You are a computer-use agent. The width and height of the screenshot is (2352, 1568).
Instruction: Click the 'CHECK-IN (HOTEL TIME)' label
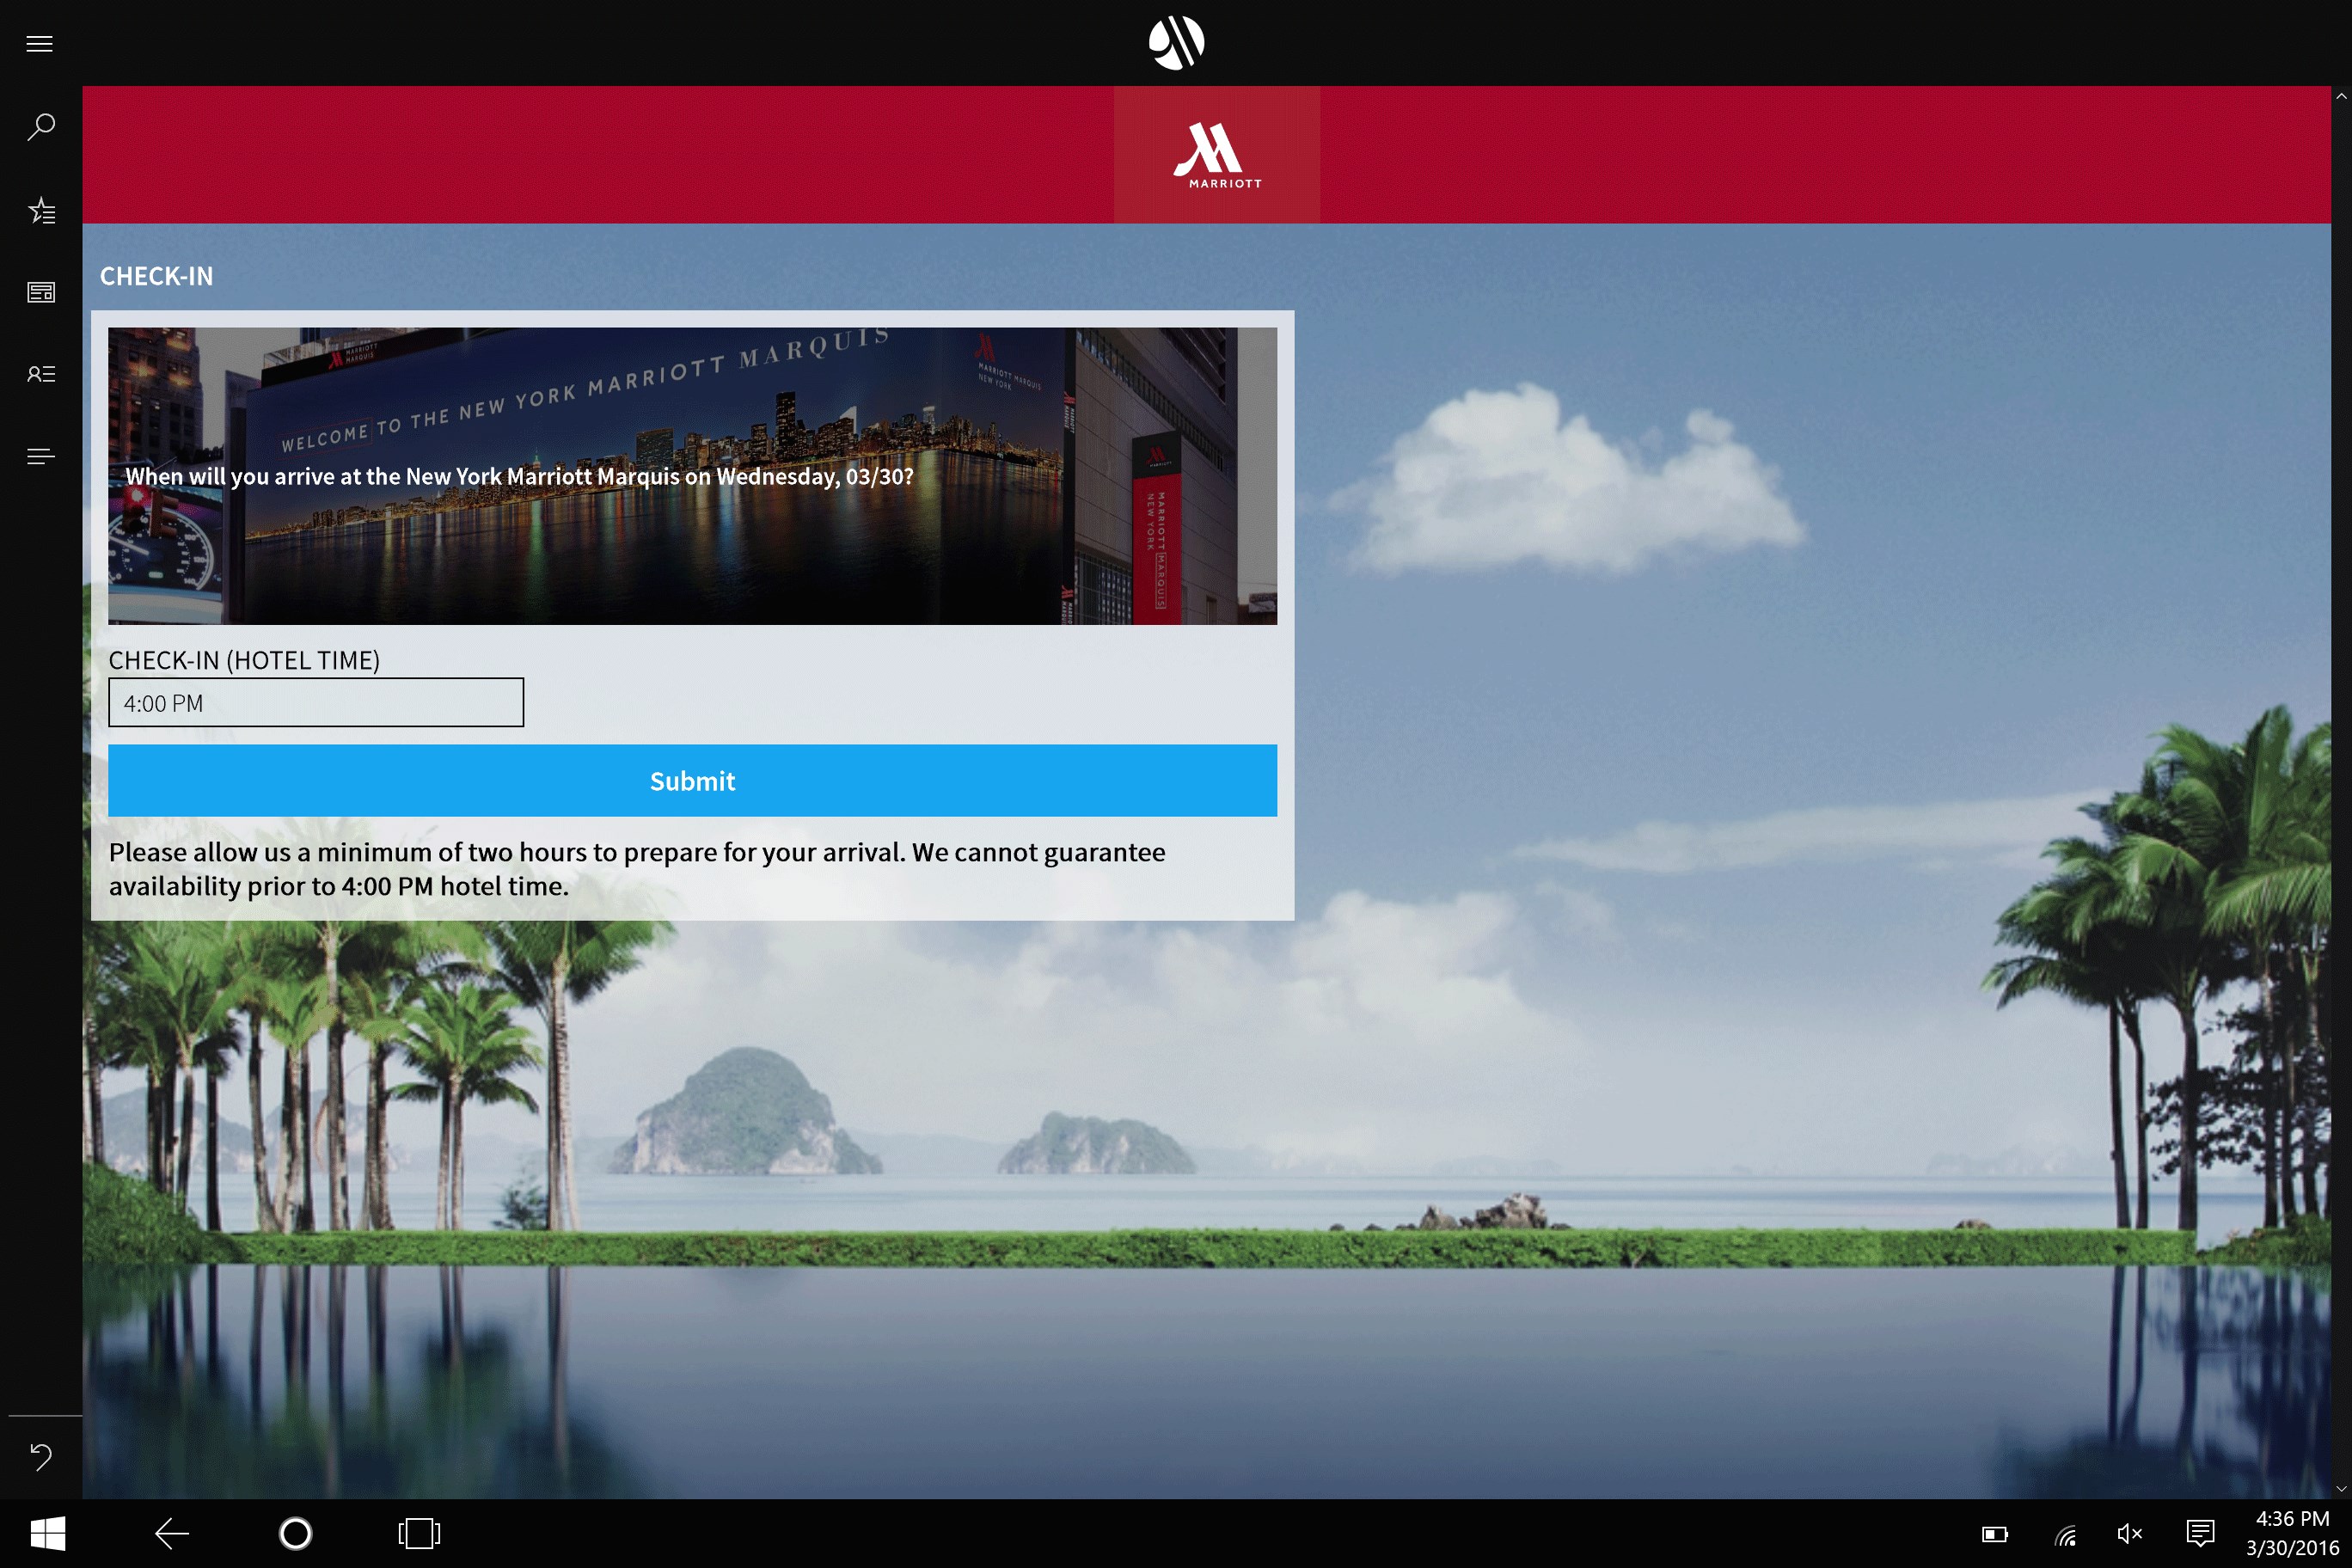[x=244, y=660]
